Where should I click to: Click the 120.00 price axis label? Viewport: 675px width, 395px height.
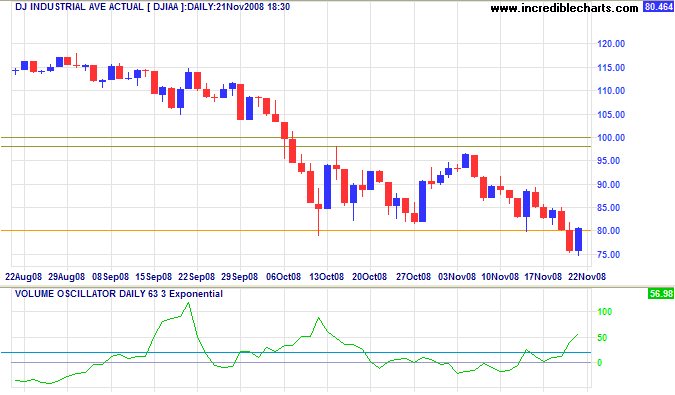(611, 44)
